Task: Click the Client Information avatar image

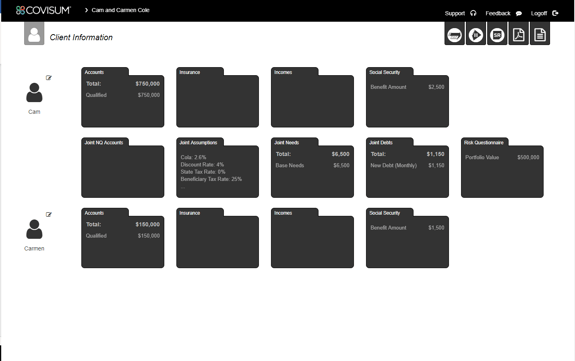Action: point(34,34)
